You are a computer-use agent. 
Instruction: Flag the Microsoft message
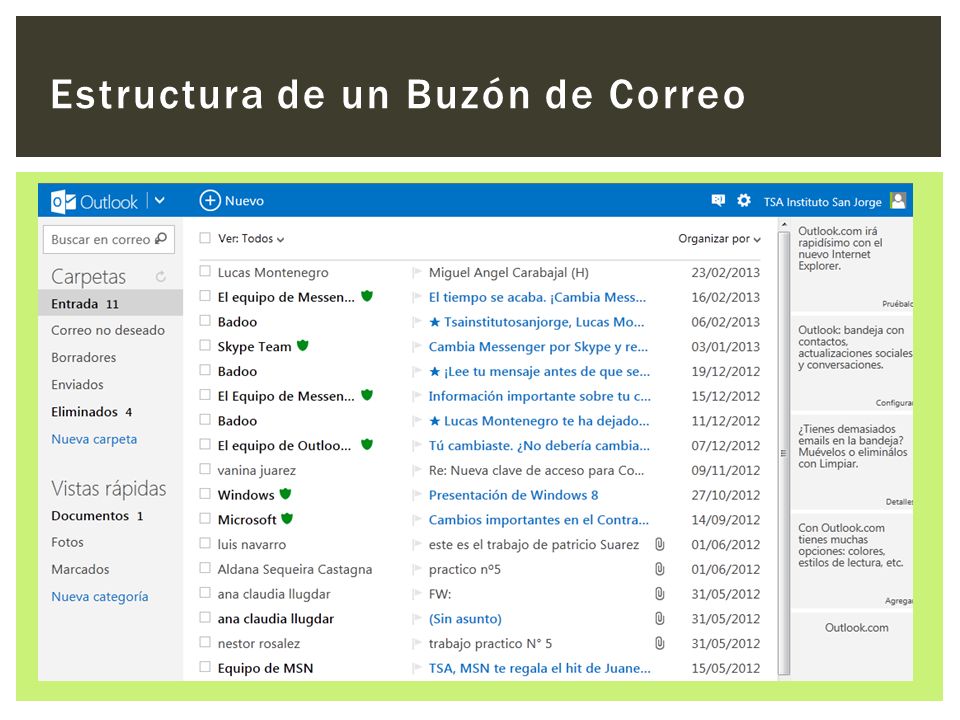[x=416, y=520]
